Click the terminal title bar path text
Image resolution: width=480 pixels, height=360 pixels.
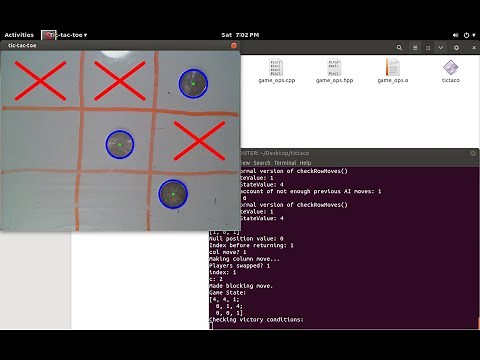tap(275, 153)
